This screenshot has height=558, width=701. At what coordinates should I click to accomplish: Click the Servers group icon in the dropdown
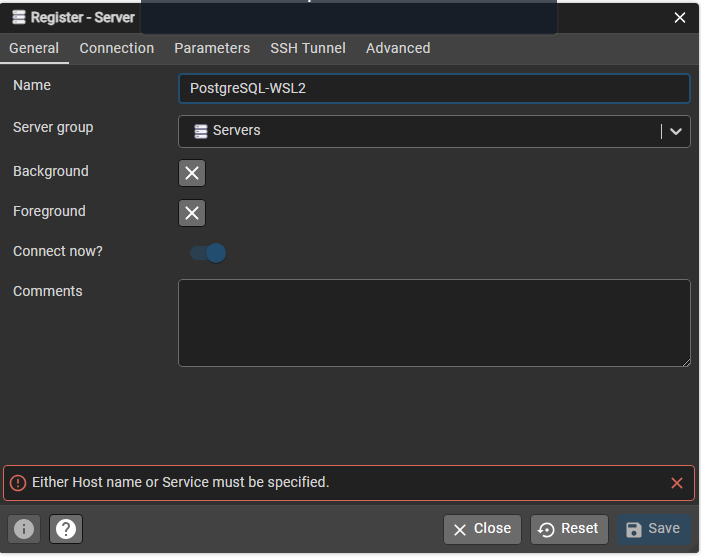click(x=201, y=131)
